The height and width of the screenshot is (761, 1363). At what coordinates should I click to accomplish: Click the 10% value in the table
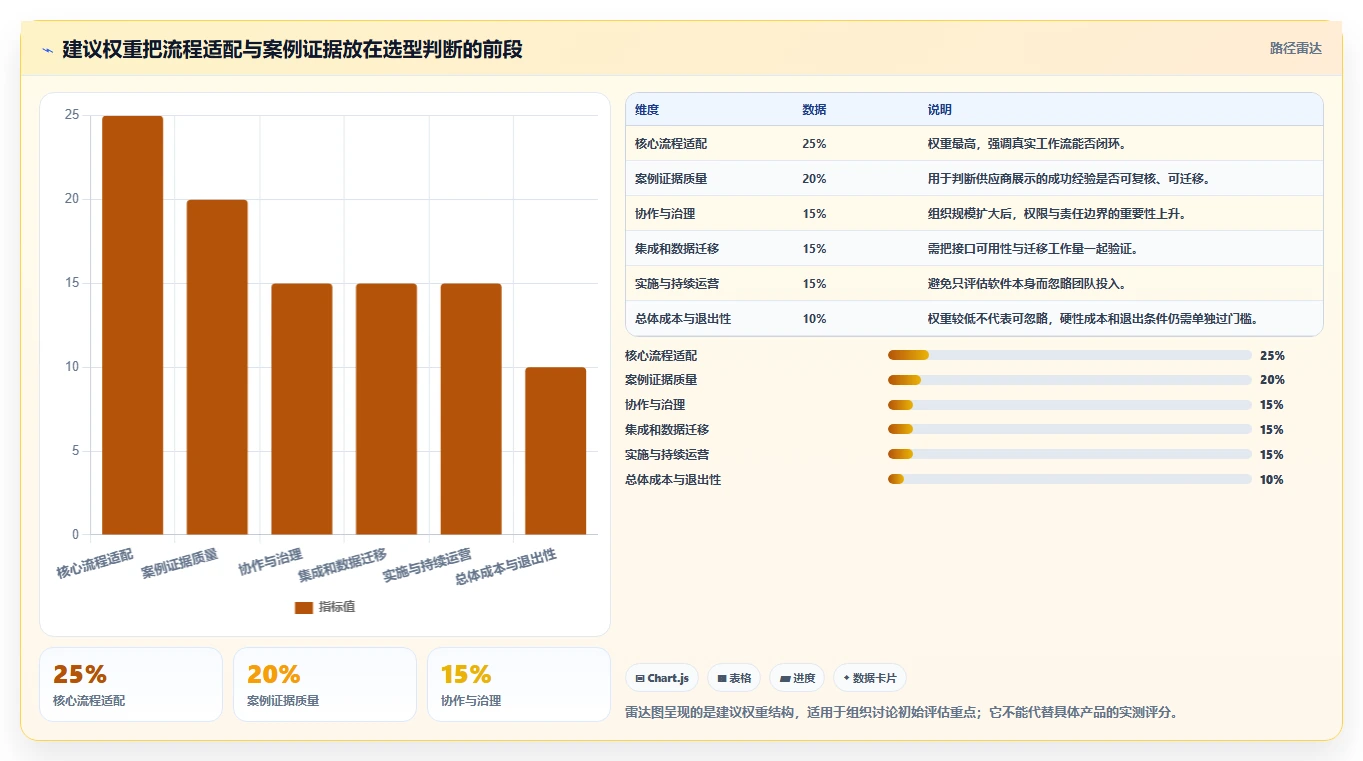(x=814, y=319)
